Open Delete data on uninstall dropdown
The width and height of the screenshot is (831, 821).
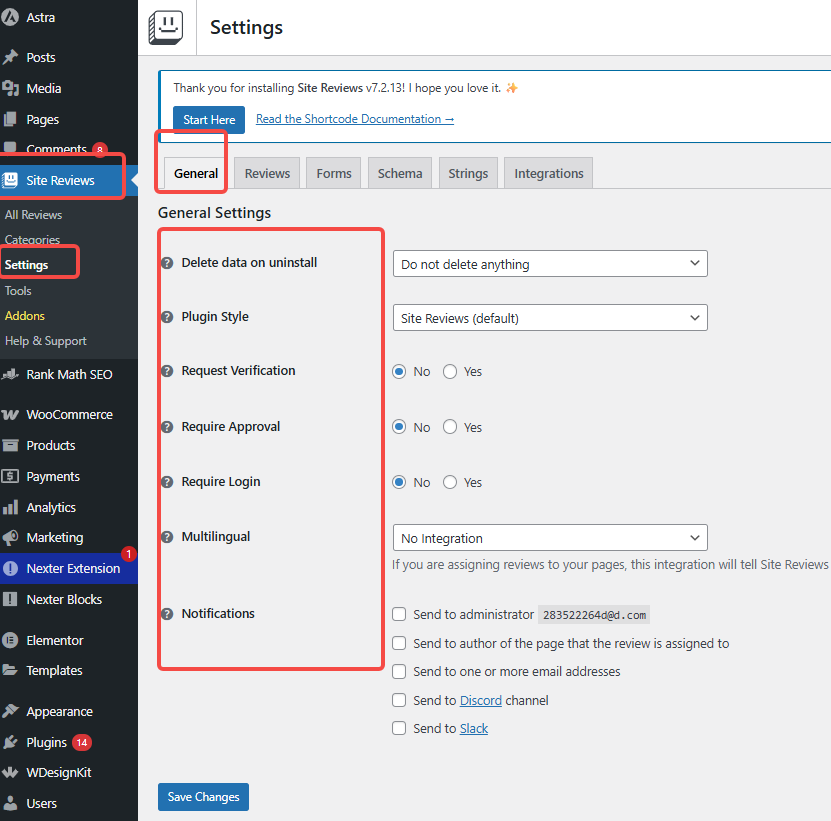[x=549, y=264]
